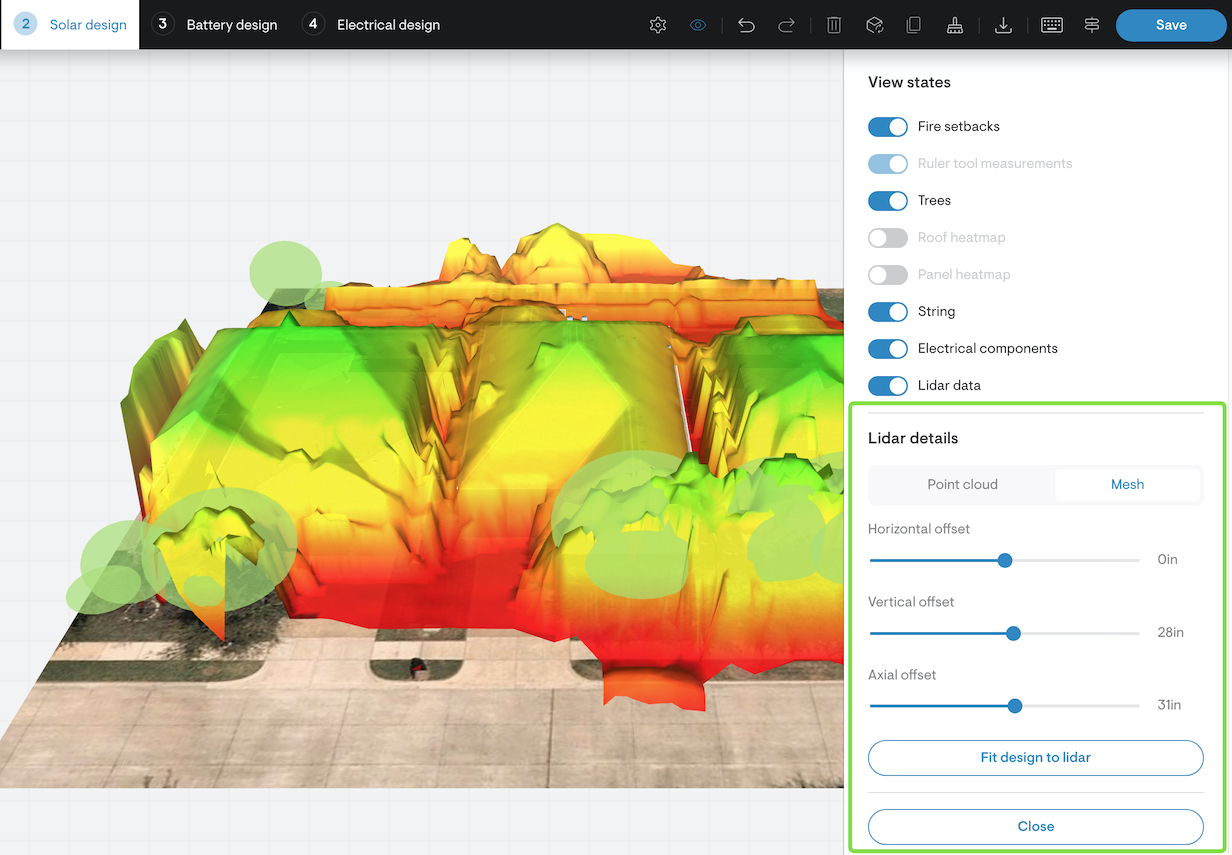This screenshot has width=1232, height=855.
Task: Redo the last undone action
Action: [786, 25]
